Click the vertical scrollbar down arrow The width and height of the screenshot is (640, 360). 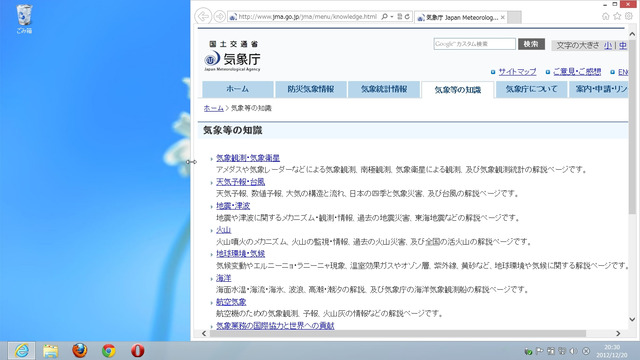(x=632, y=320)
